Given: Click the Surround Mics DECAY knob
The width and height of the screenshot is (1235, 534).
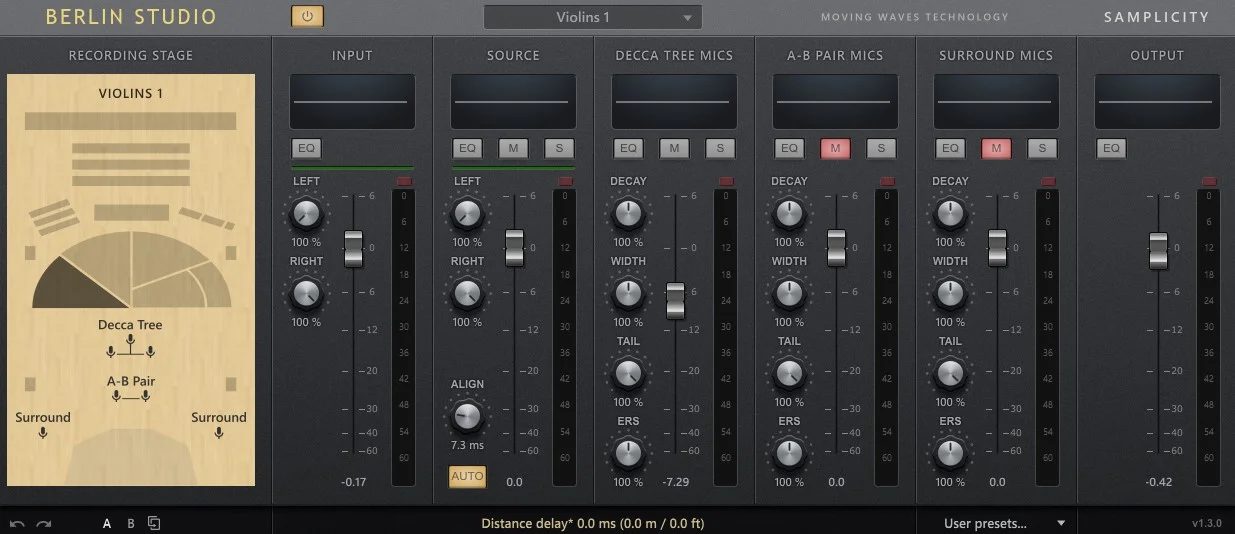Looking at the screenshot, I should pyautogui.click(x=950, y=213).
